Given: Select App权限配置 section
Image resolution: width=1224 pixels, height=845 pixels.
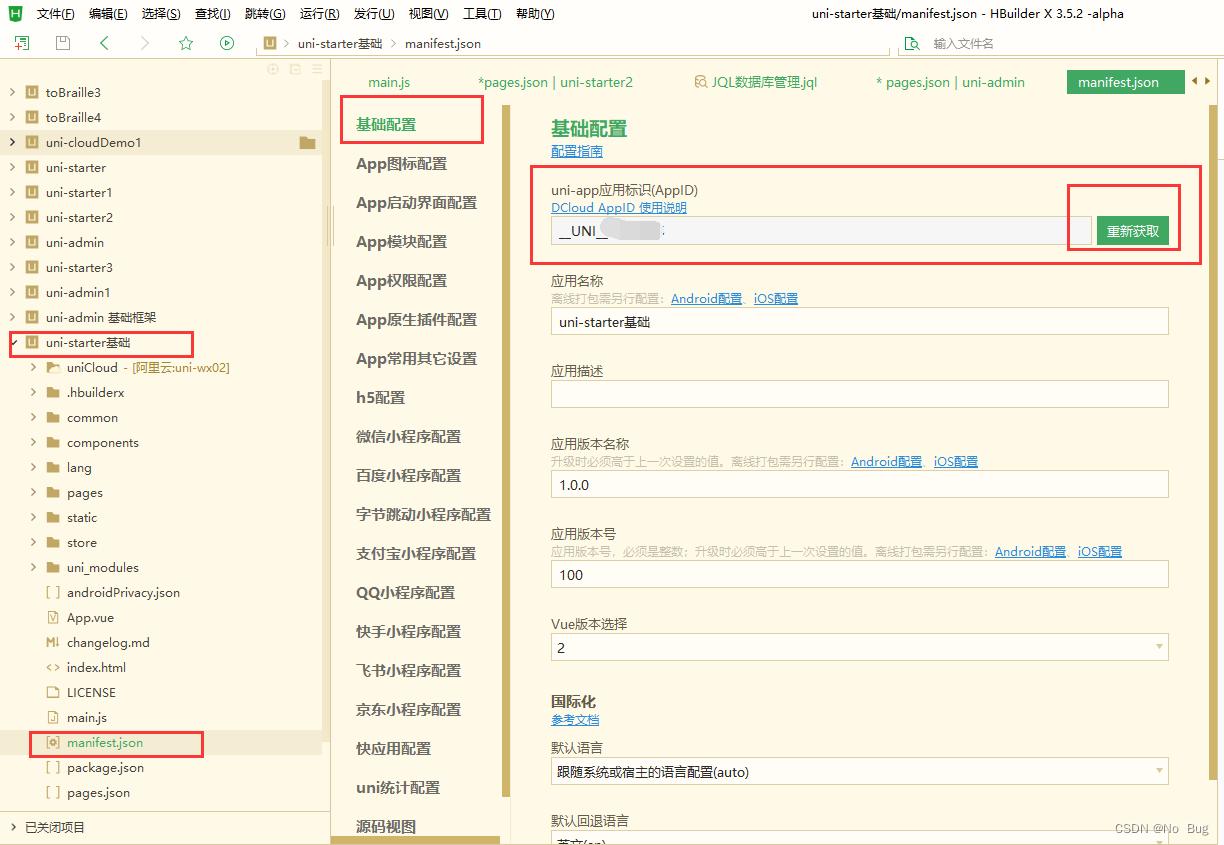Looking at the screenshot, I should (x=402, y=281).
